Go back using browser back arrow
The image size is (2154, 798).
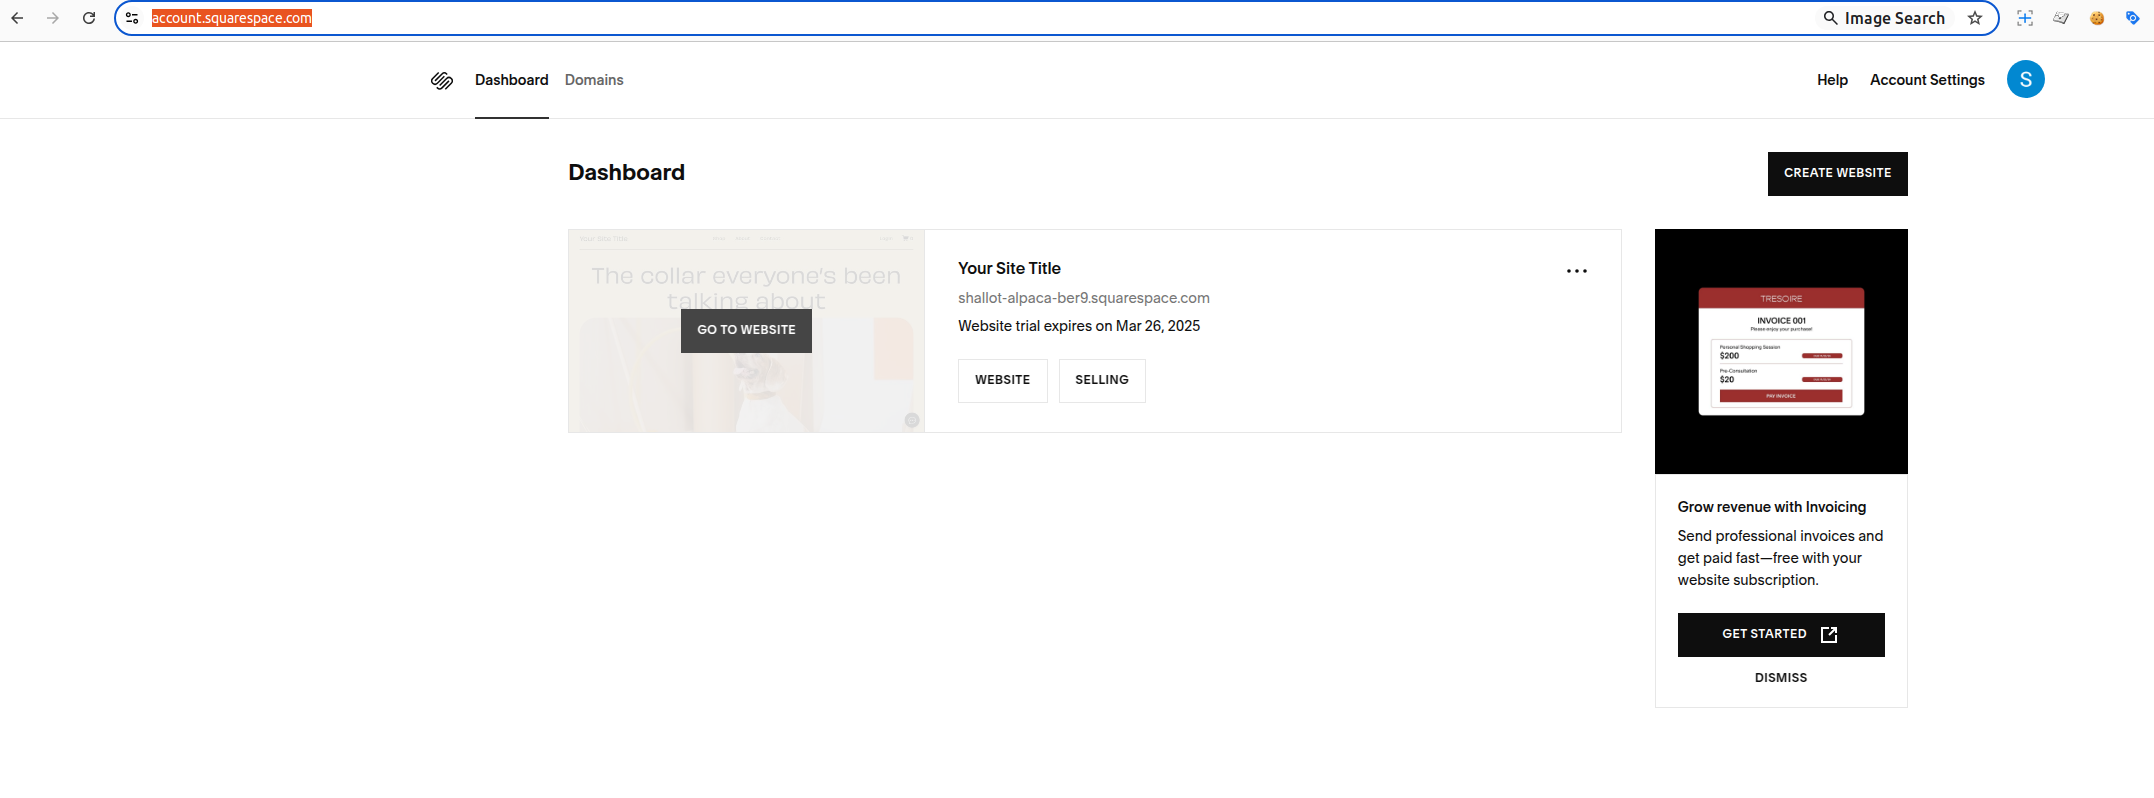[x=17, y=18]
